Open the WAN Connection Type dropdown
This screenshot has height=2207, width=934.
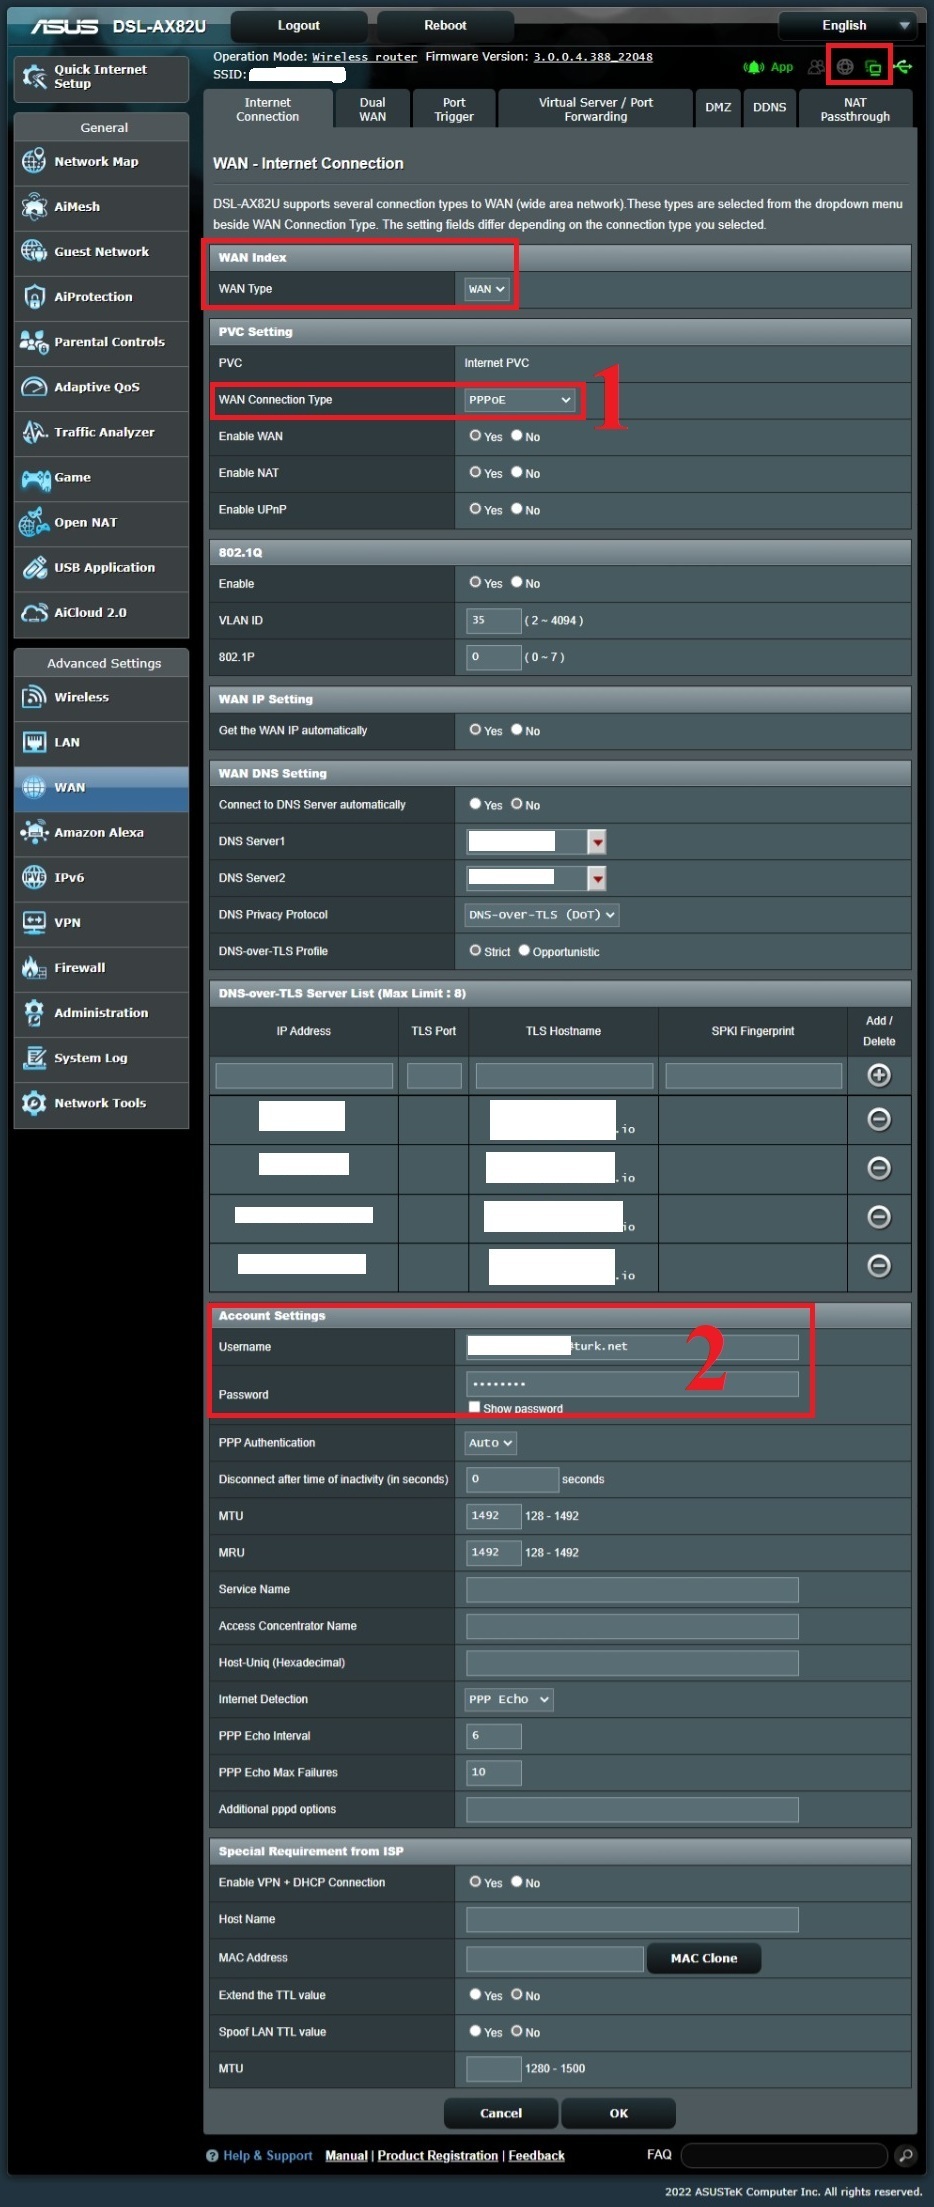click(x=520, y=400)
